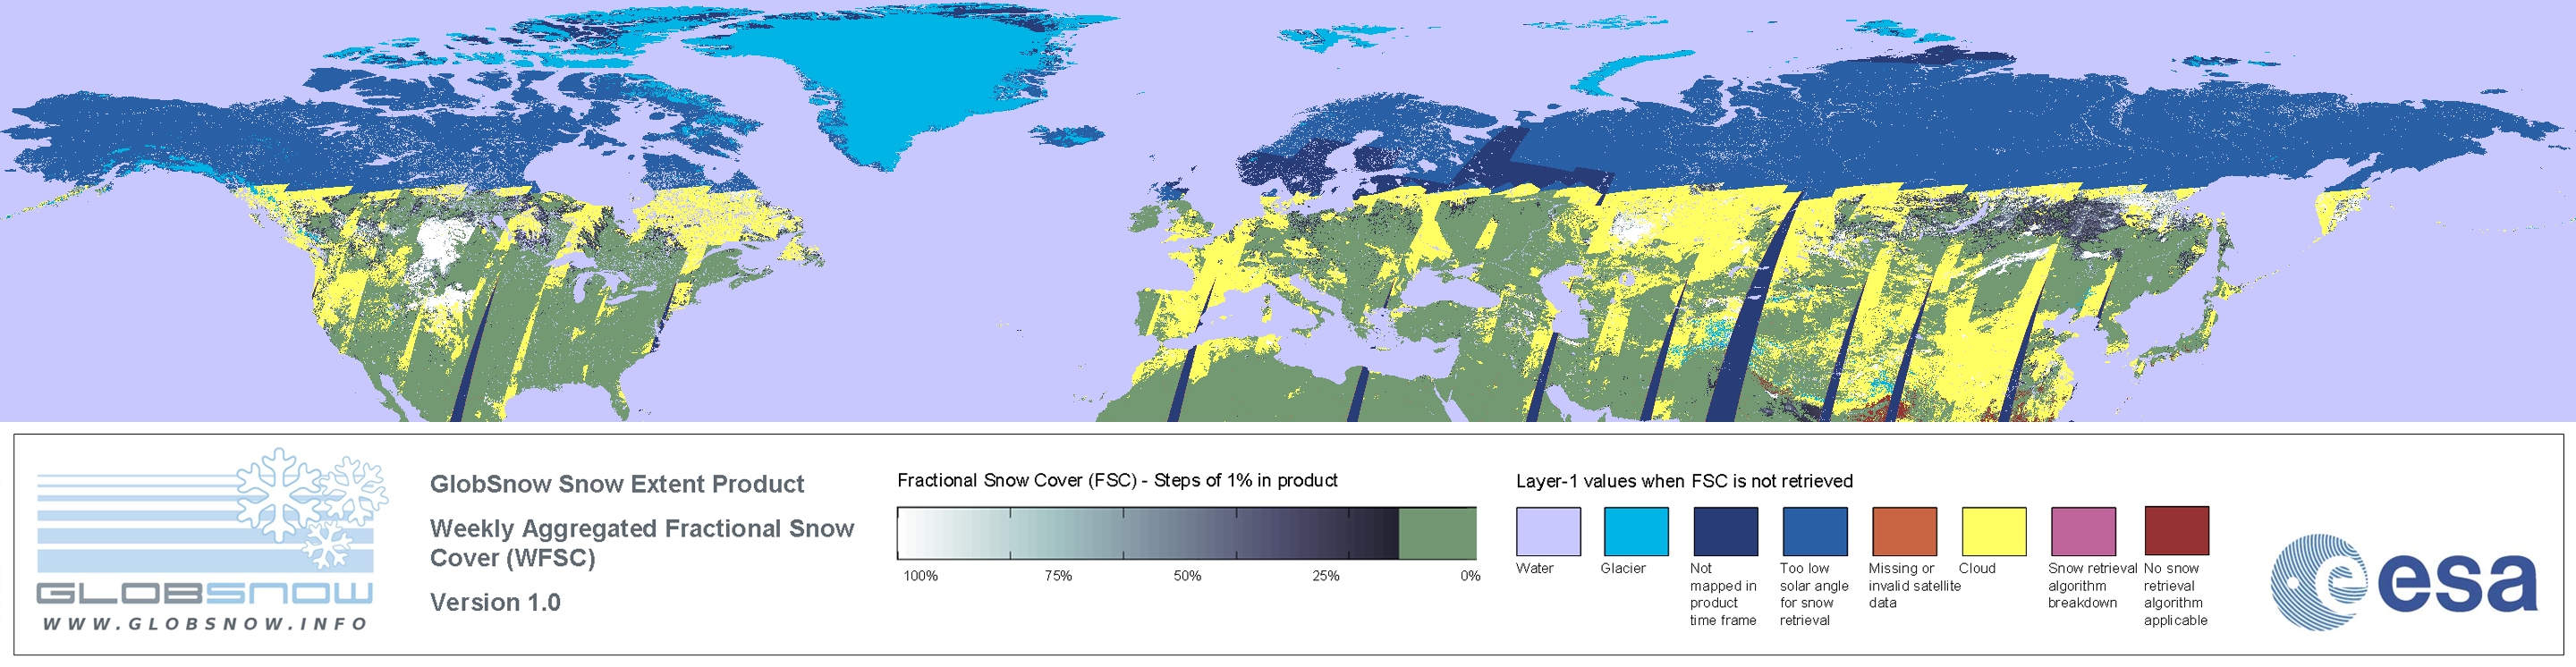The height and width of the screenshot is (667, 2576).
Task: Click the 'GlobSnow Snow Extent Product' title
Action: pos(617,484)
